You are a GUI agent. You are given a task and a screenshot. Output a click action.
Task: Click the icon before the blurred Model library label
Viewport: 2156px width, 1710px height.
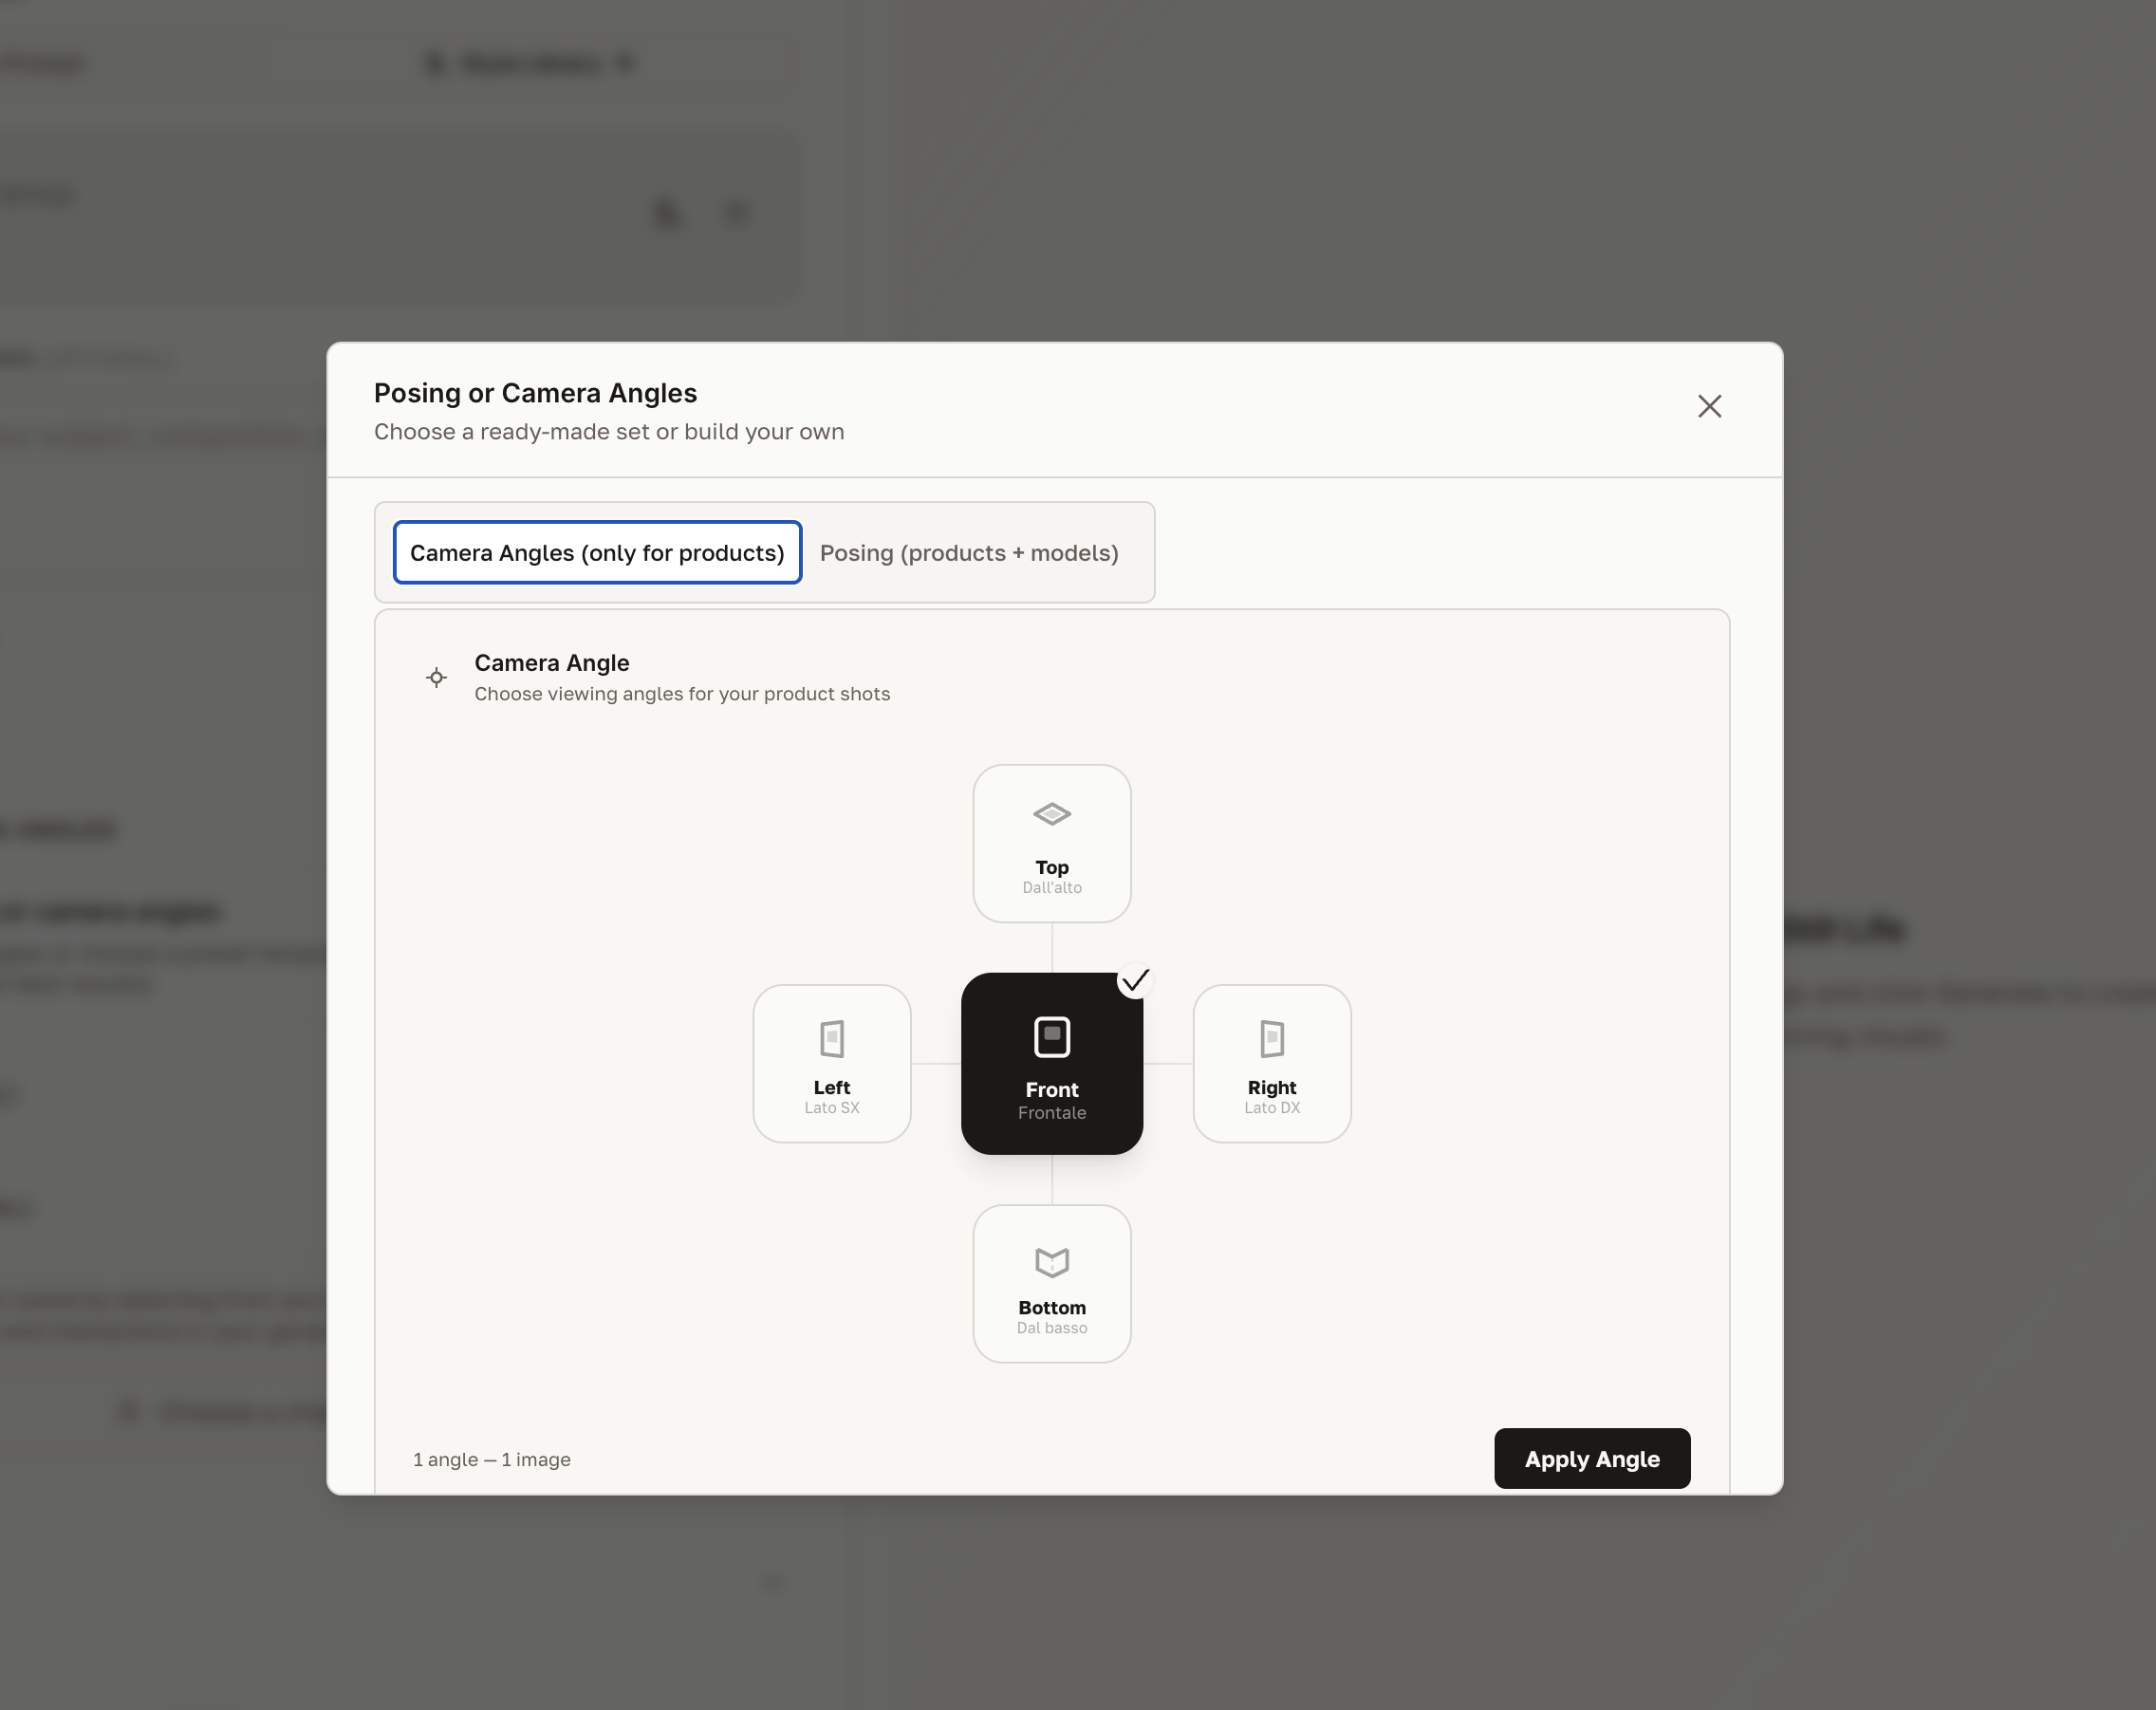click(x=434, y=63)
